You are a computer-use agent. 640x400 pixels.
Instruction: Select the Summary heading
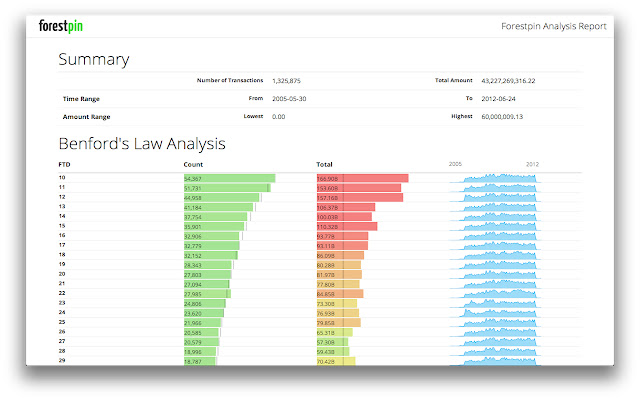(x=94, y=60)
